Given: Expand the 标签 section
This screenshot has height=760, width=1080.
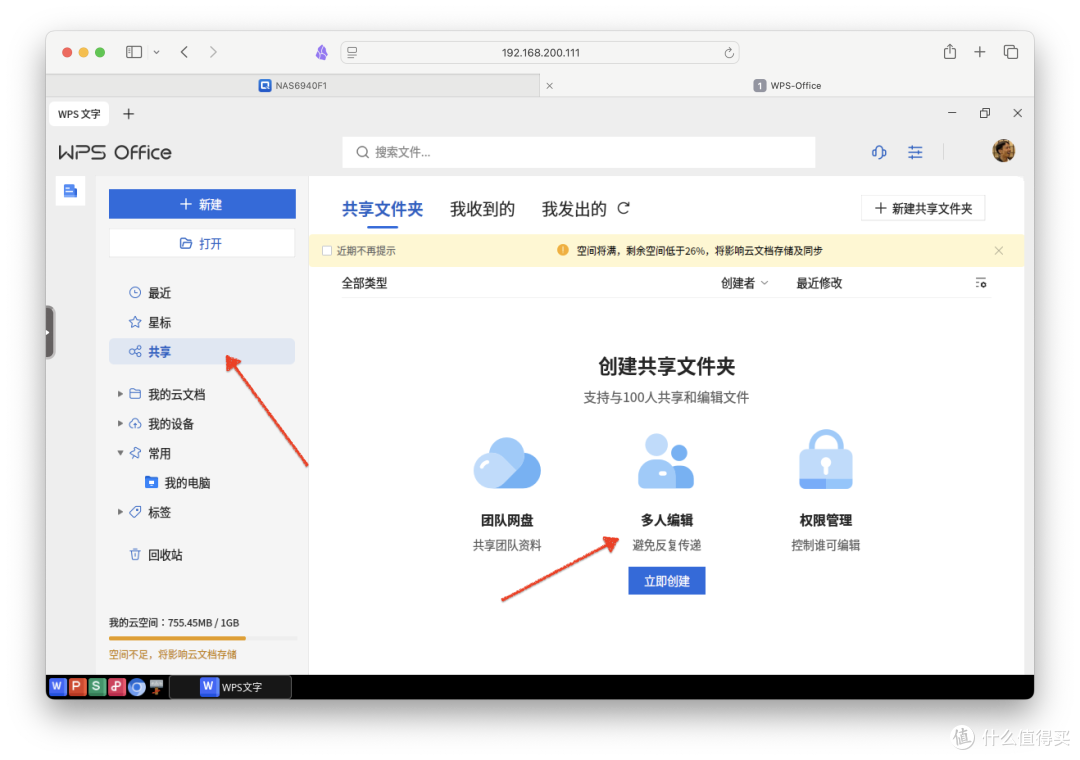Looking at the screenshot, I should [x=120, y=512].
